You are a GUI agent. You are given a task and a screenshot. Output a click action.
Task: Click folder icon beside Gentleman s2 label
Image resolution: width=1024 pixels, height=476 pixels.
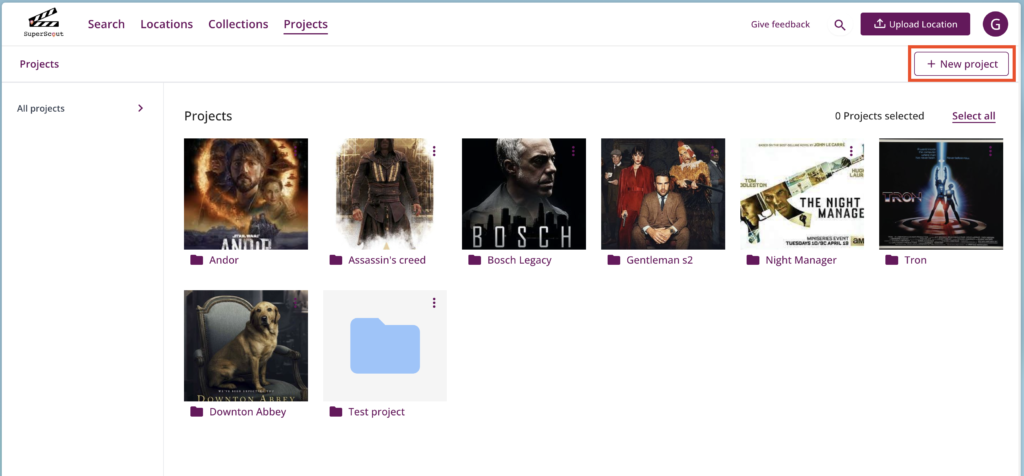point(614,260)
